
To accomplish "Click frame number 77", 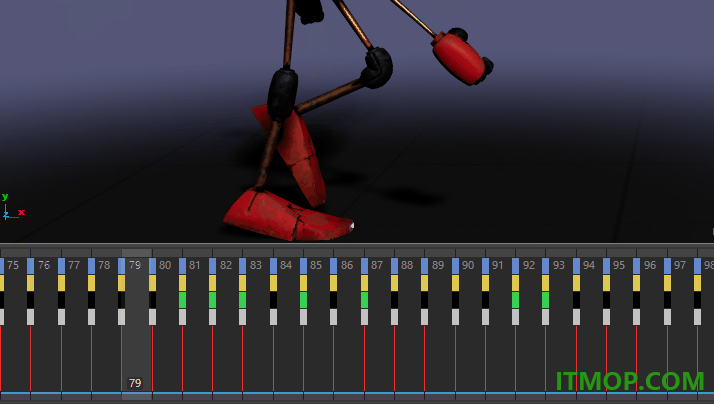I will click(74, 265).
